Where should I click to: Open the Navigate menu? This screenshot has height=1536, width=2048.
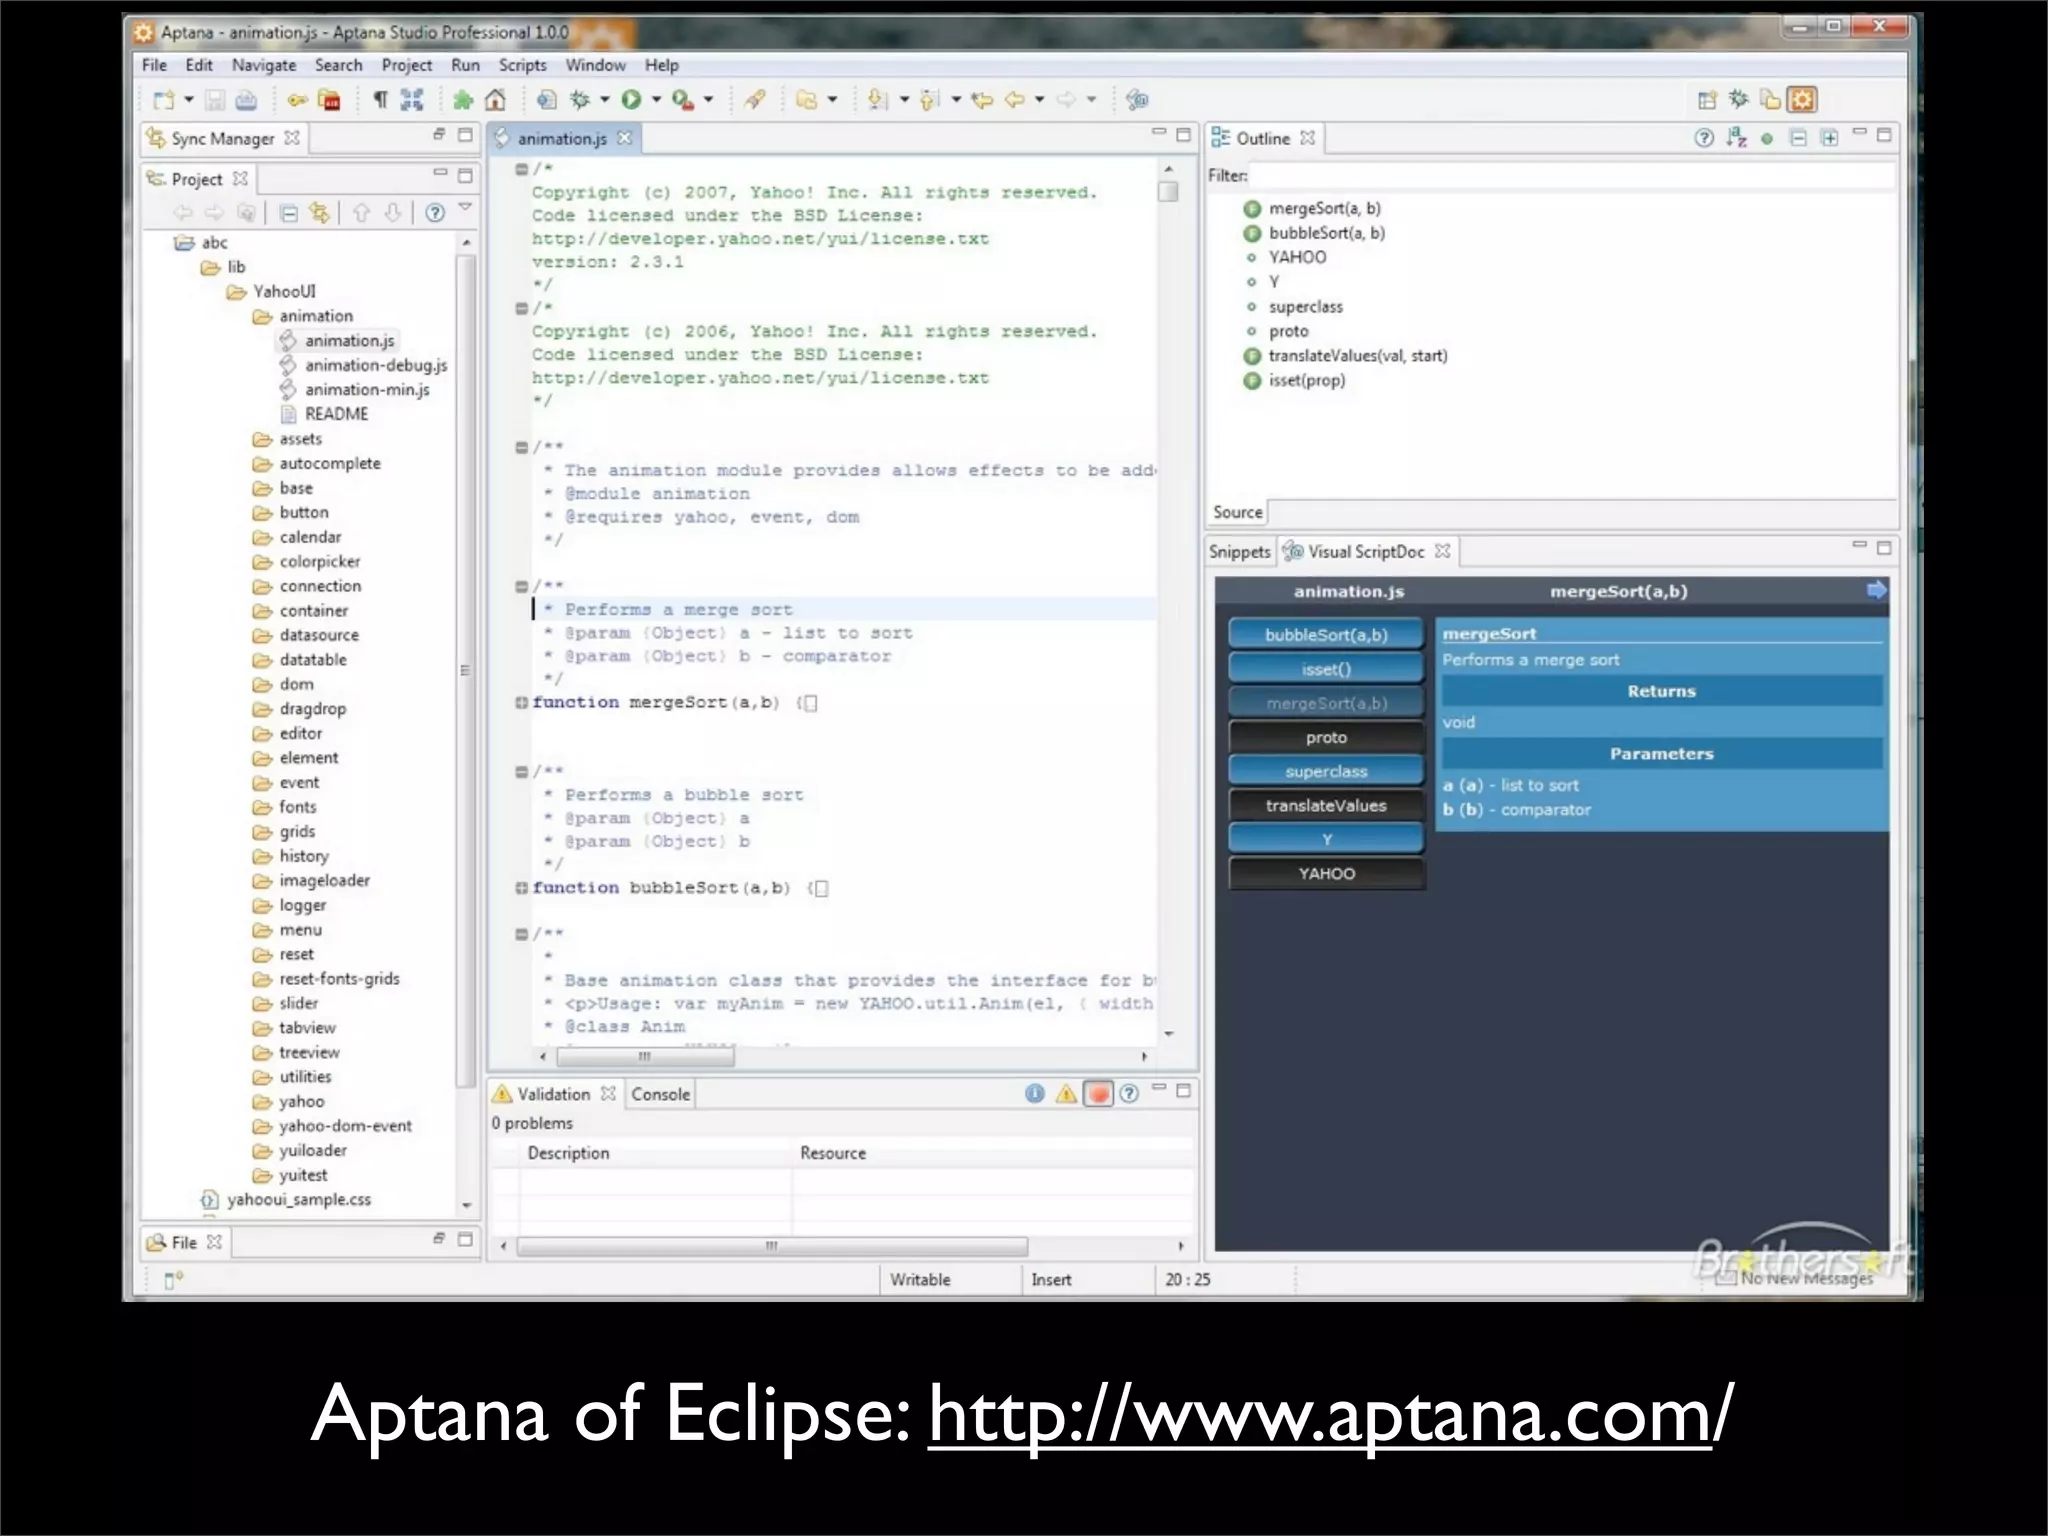tap(264, 65)
